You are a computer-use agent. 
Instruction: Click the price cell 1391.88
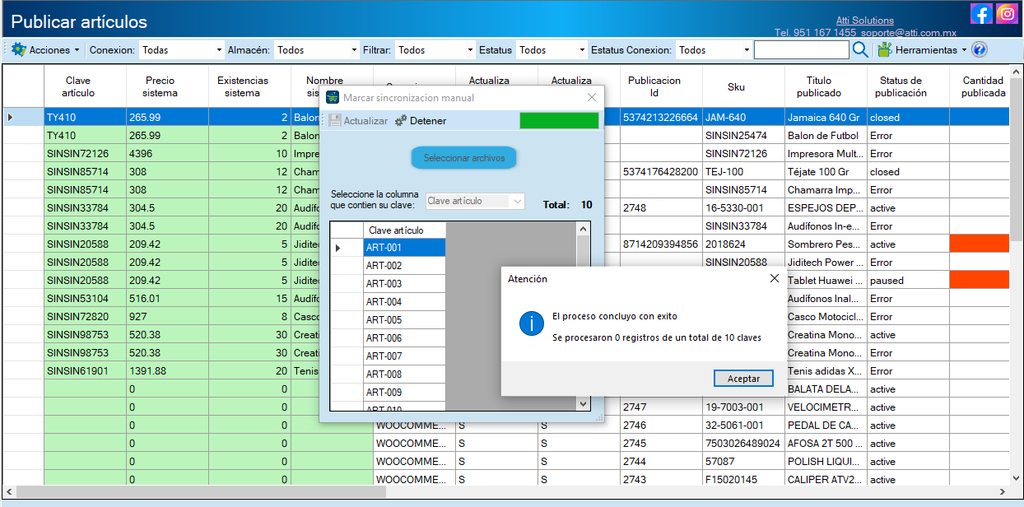(167, 371)
